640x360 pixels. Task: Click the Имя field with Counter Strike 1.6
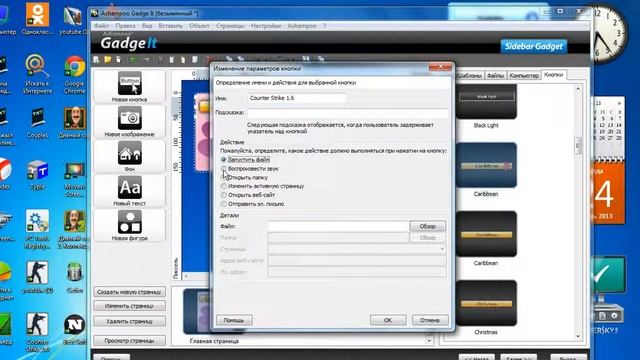click(297, 98)
